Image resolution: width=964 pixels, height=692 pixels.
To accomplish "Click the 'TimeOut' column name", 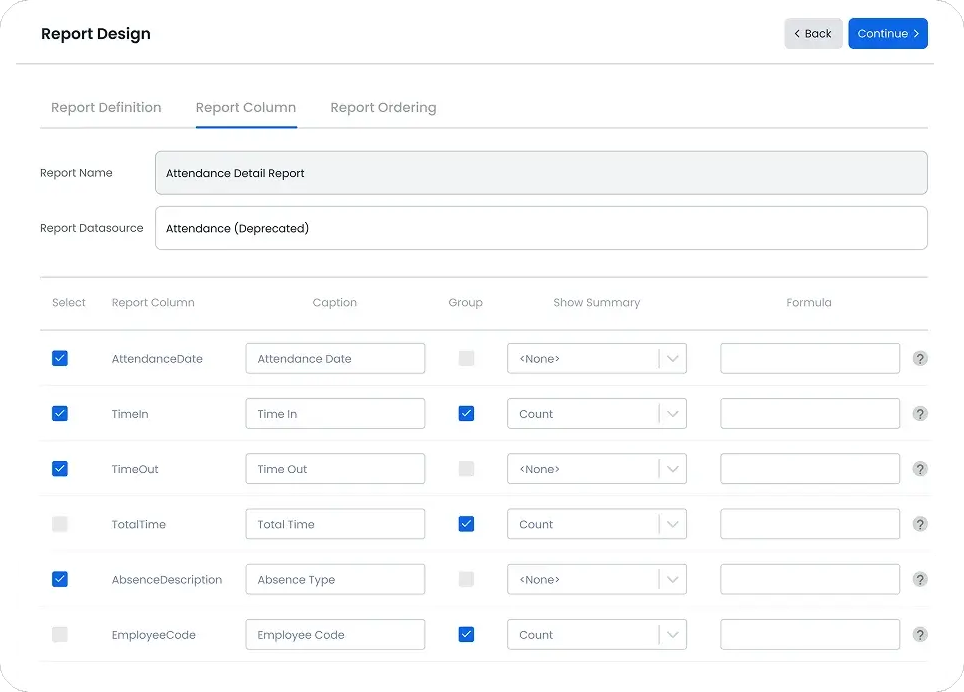I will pos(135,470).
